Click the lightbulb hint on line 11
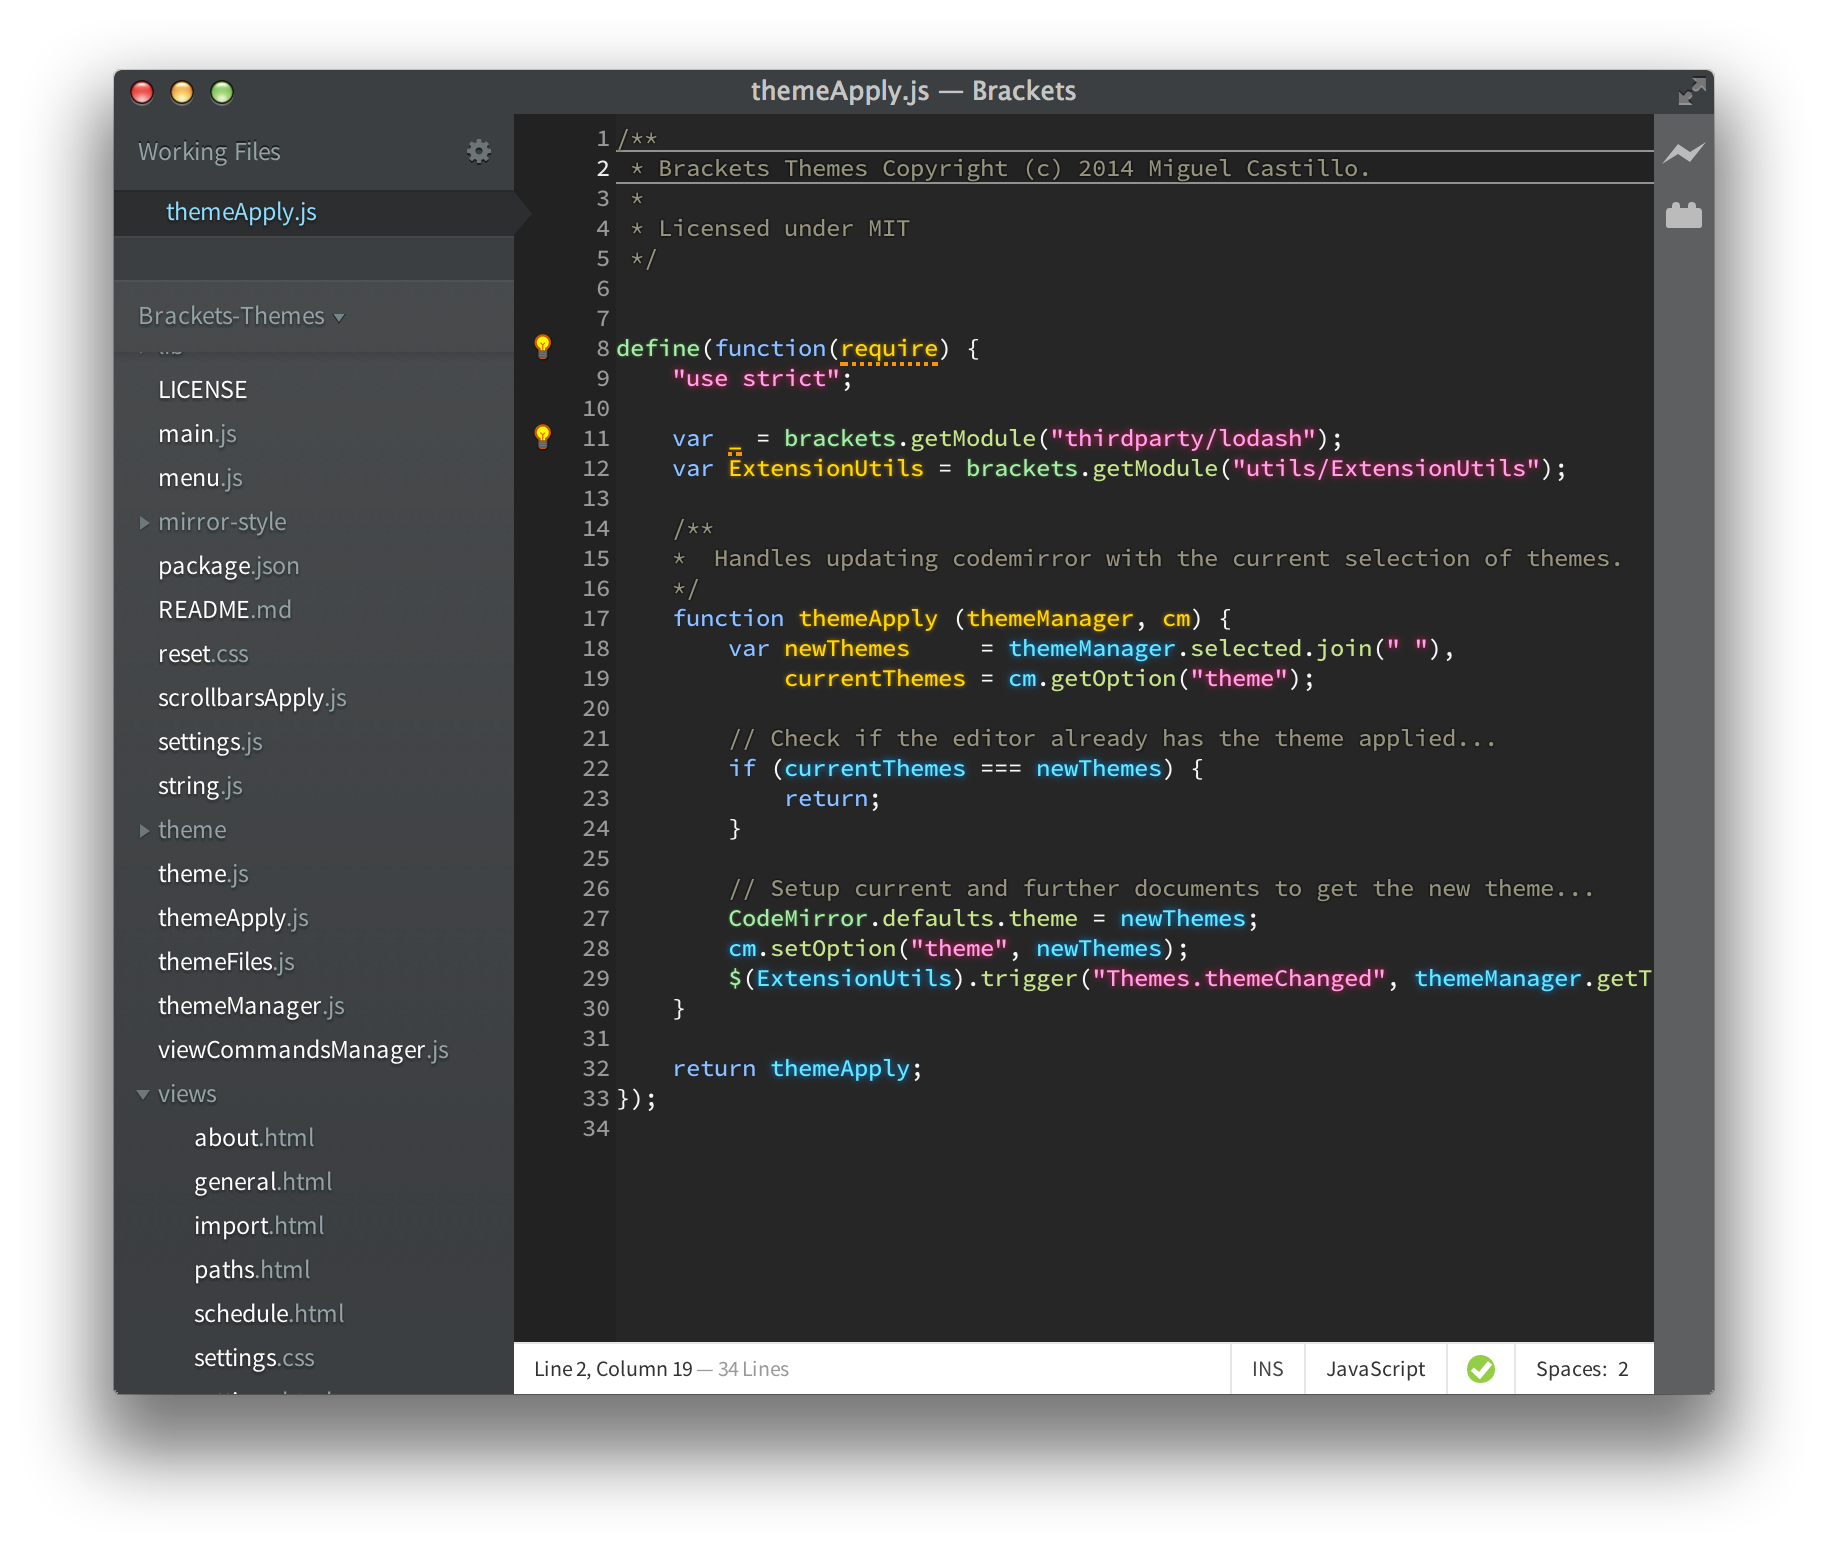The image size is (1828, 1552). pos(543,437)
